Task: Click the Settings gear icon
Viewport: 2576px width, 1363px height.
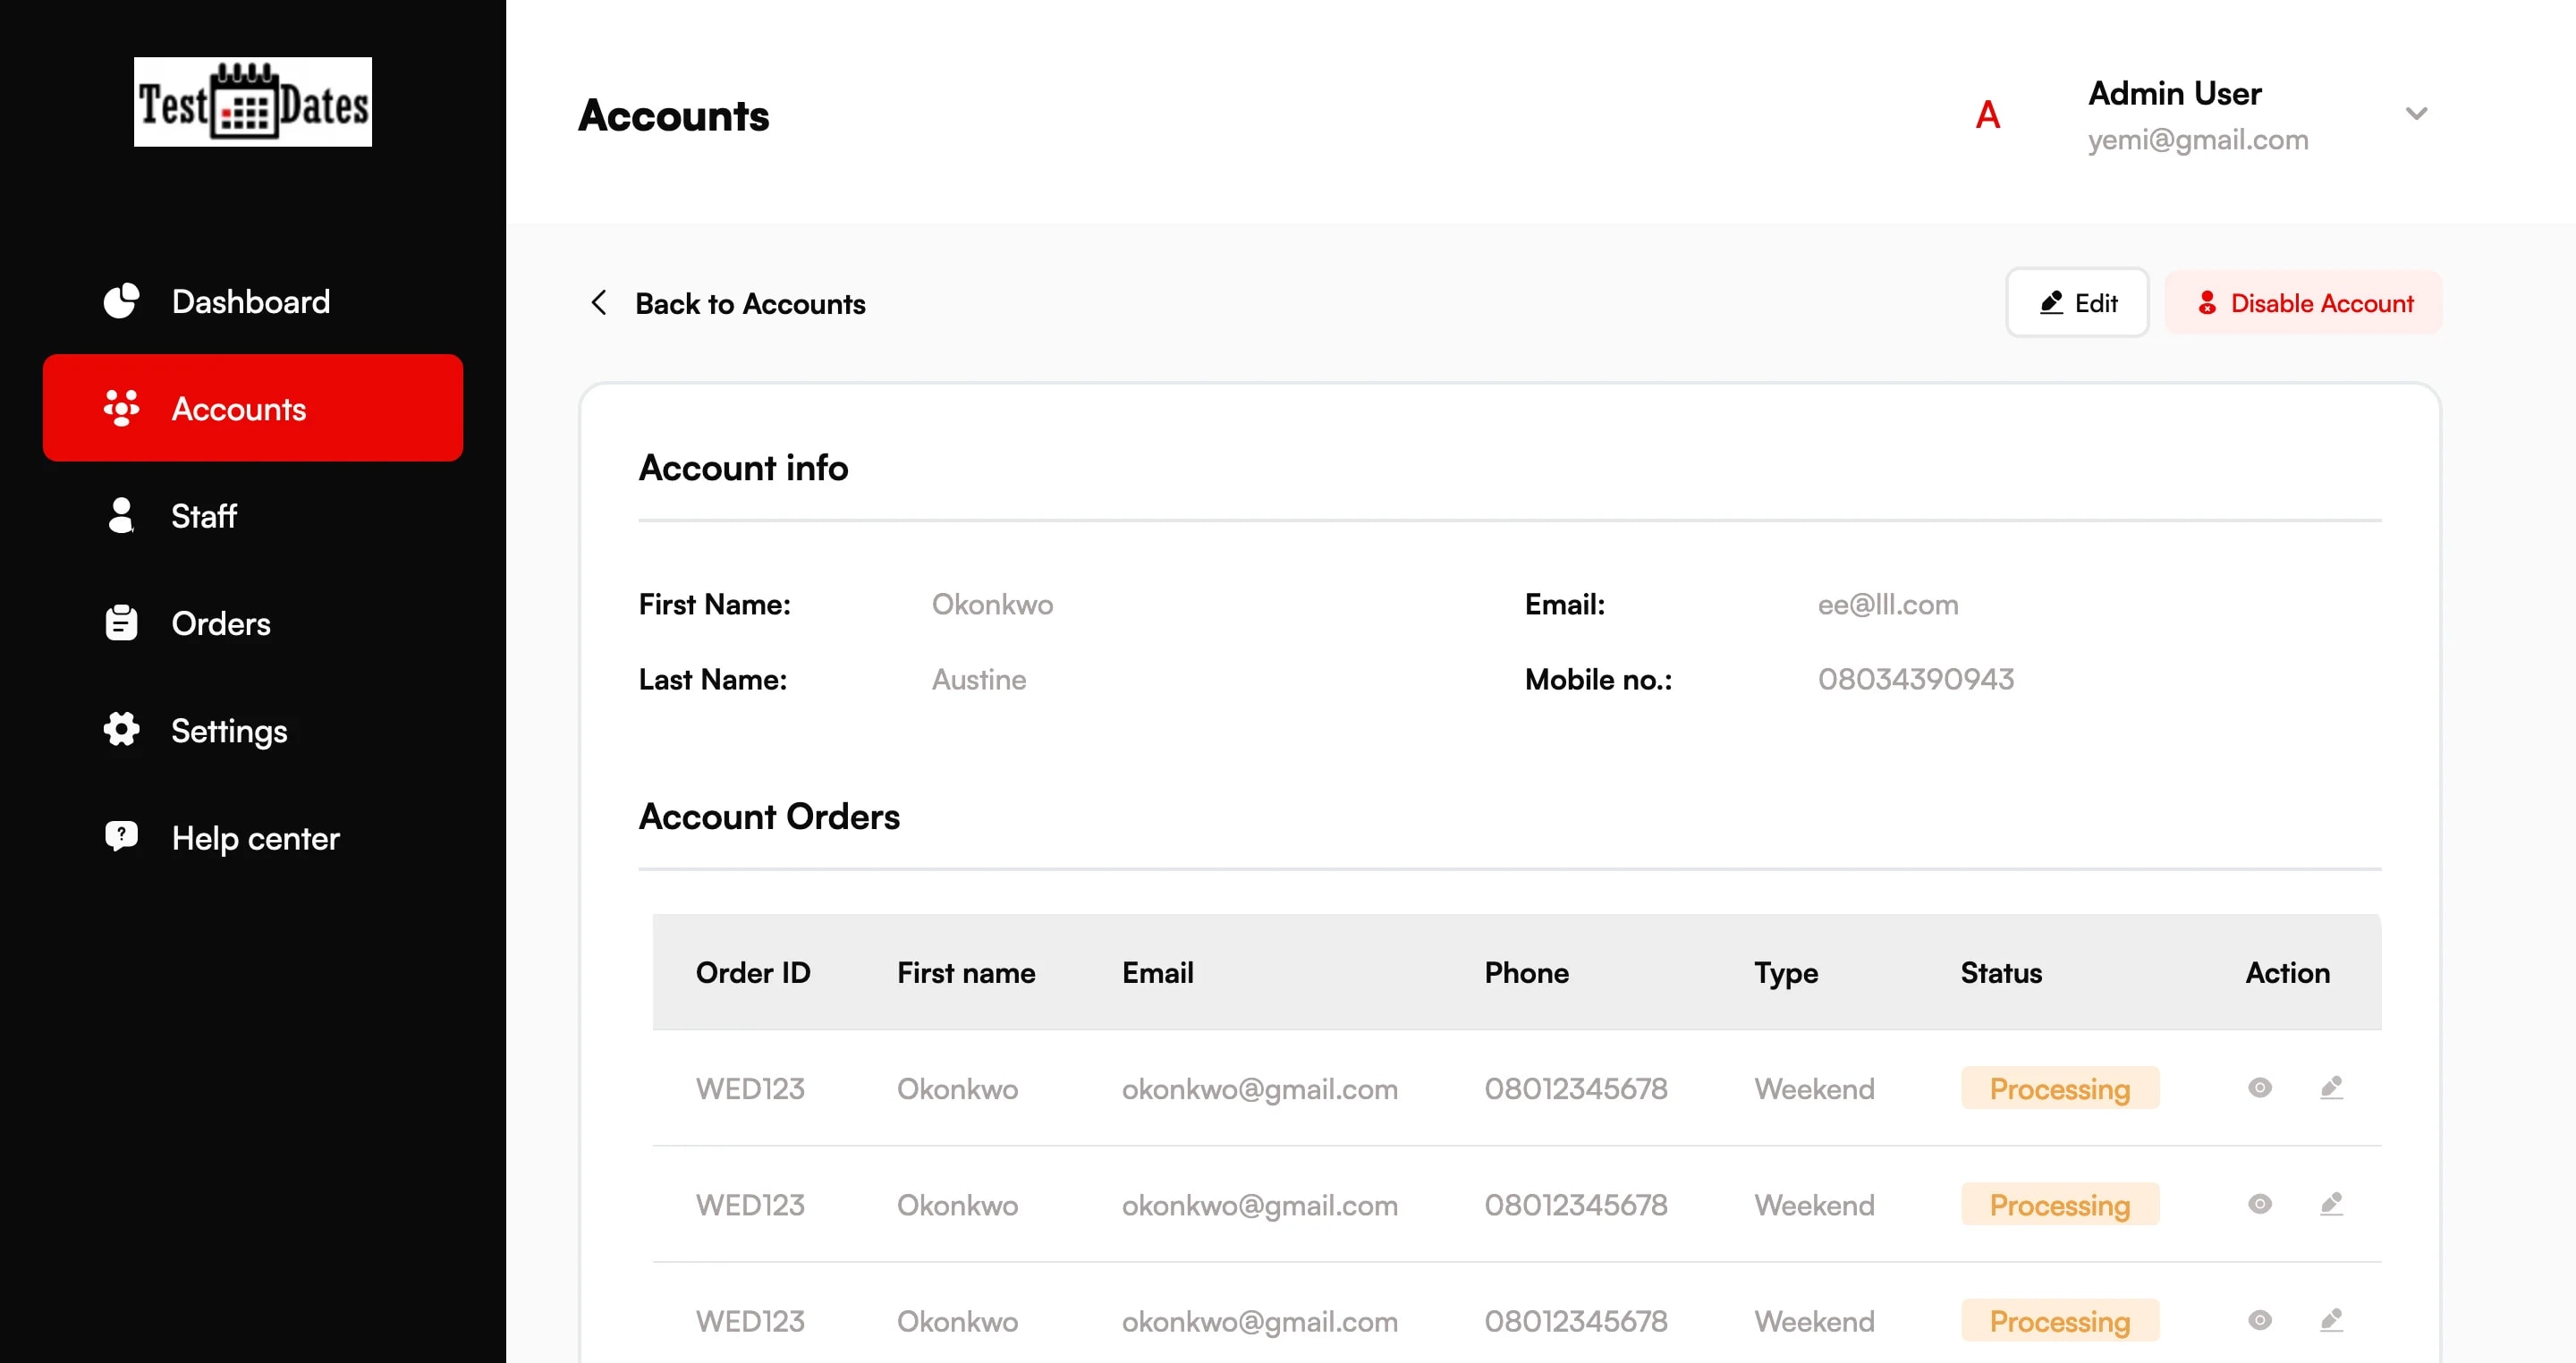Action: (x=121, y=730)
